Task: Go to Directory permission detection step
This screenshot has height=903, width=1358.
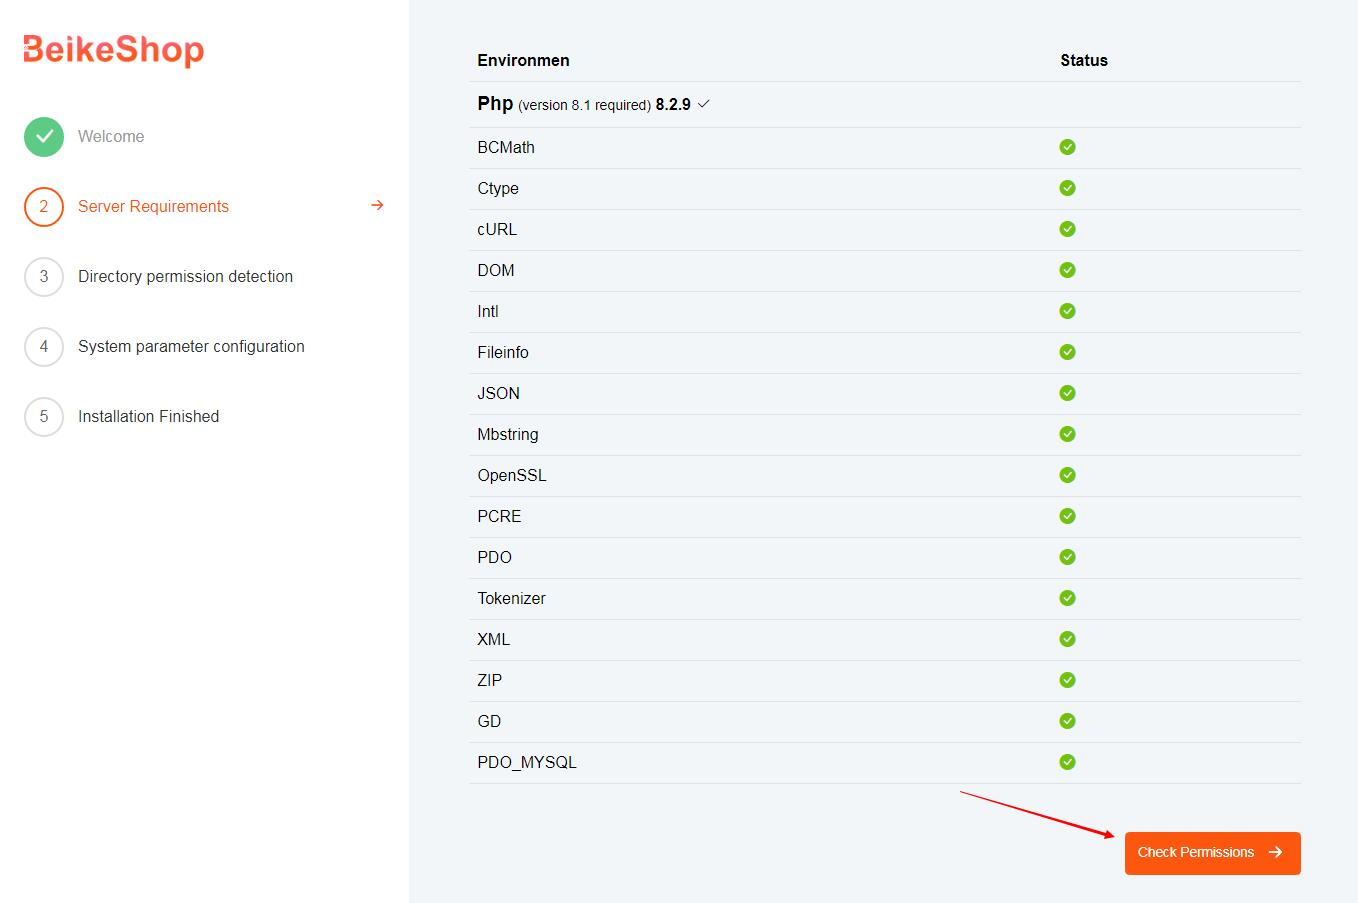Action: tap(185, 277)
